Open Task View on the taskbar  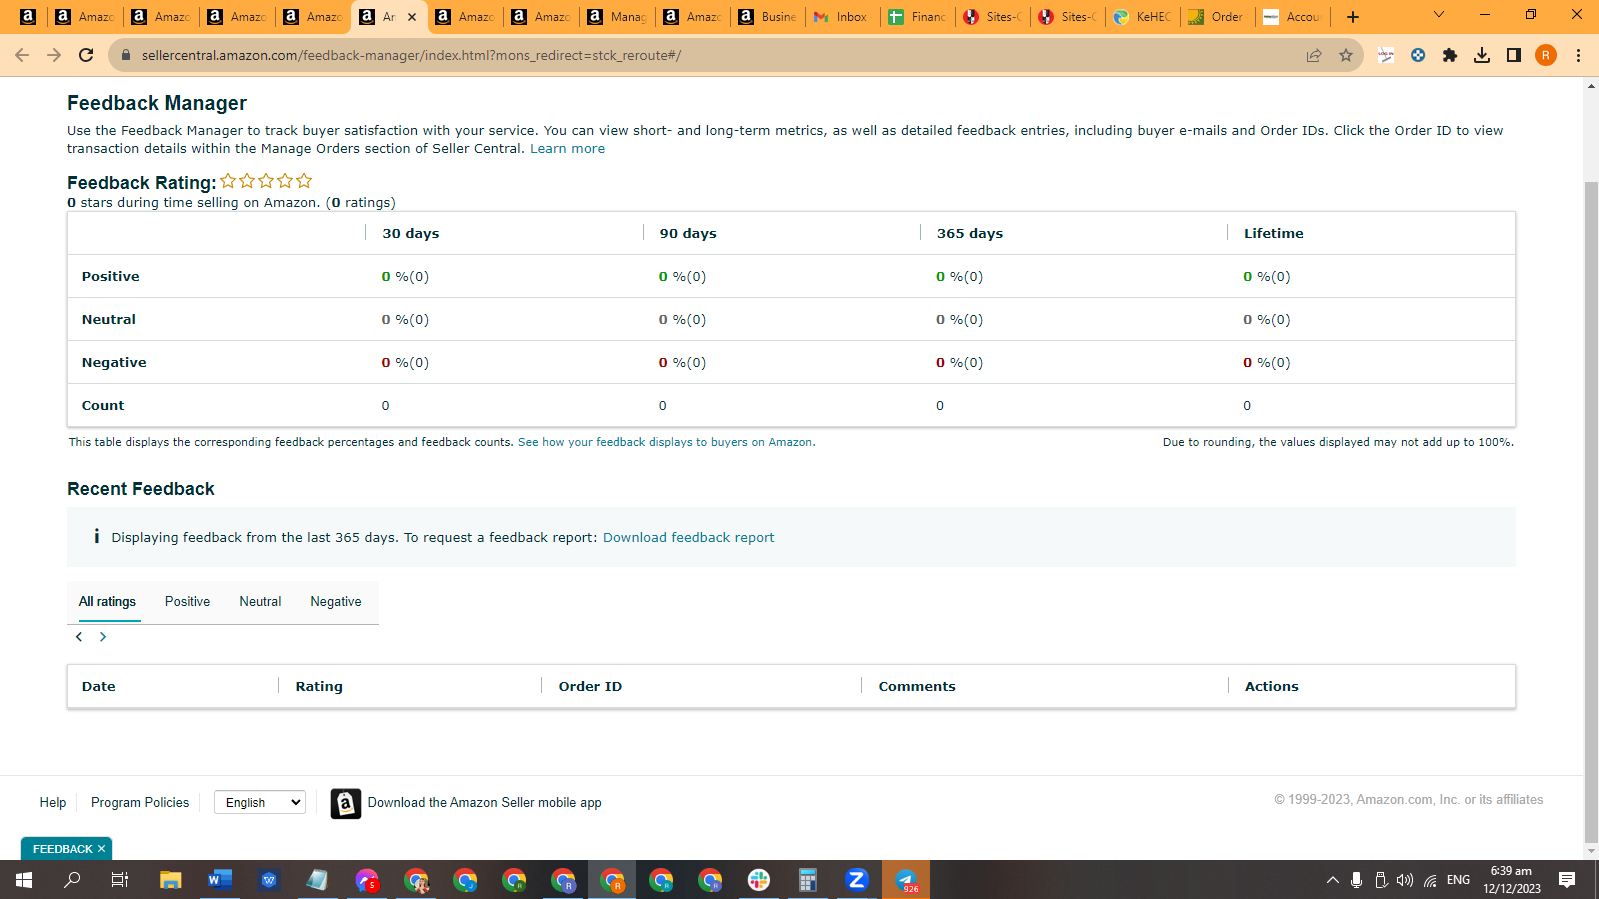pos(120,880)
